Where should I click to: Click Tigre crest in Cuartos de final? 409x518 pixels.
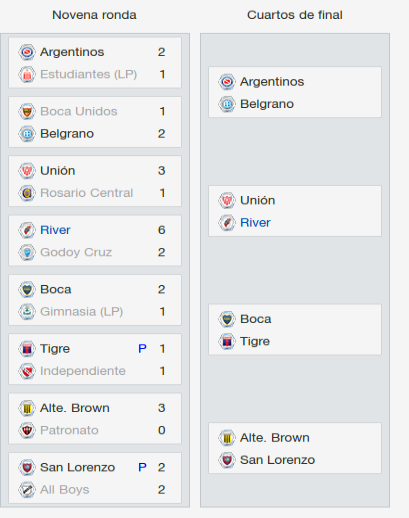pos(227,341)
